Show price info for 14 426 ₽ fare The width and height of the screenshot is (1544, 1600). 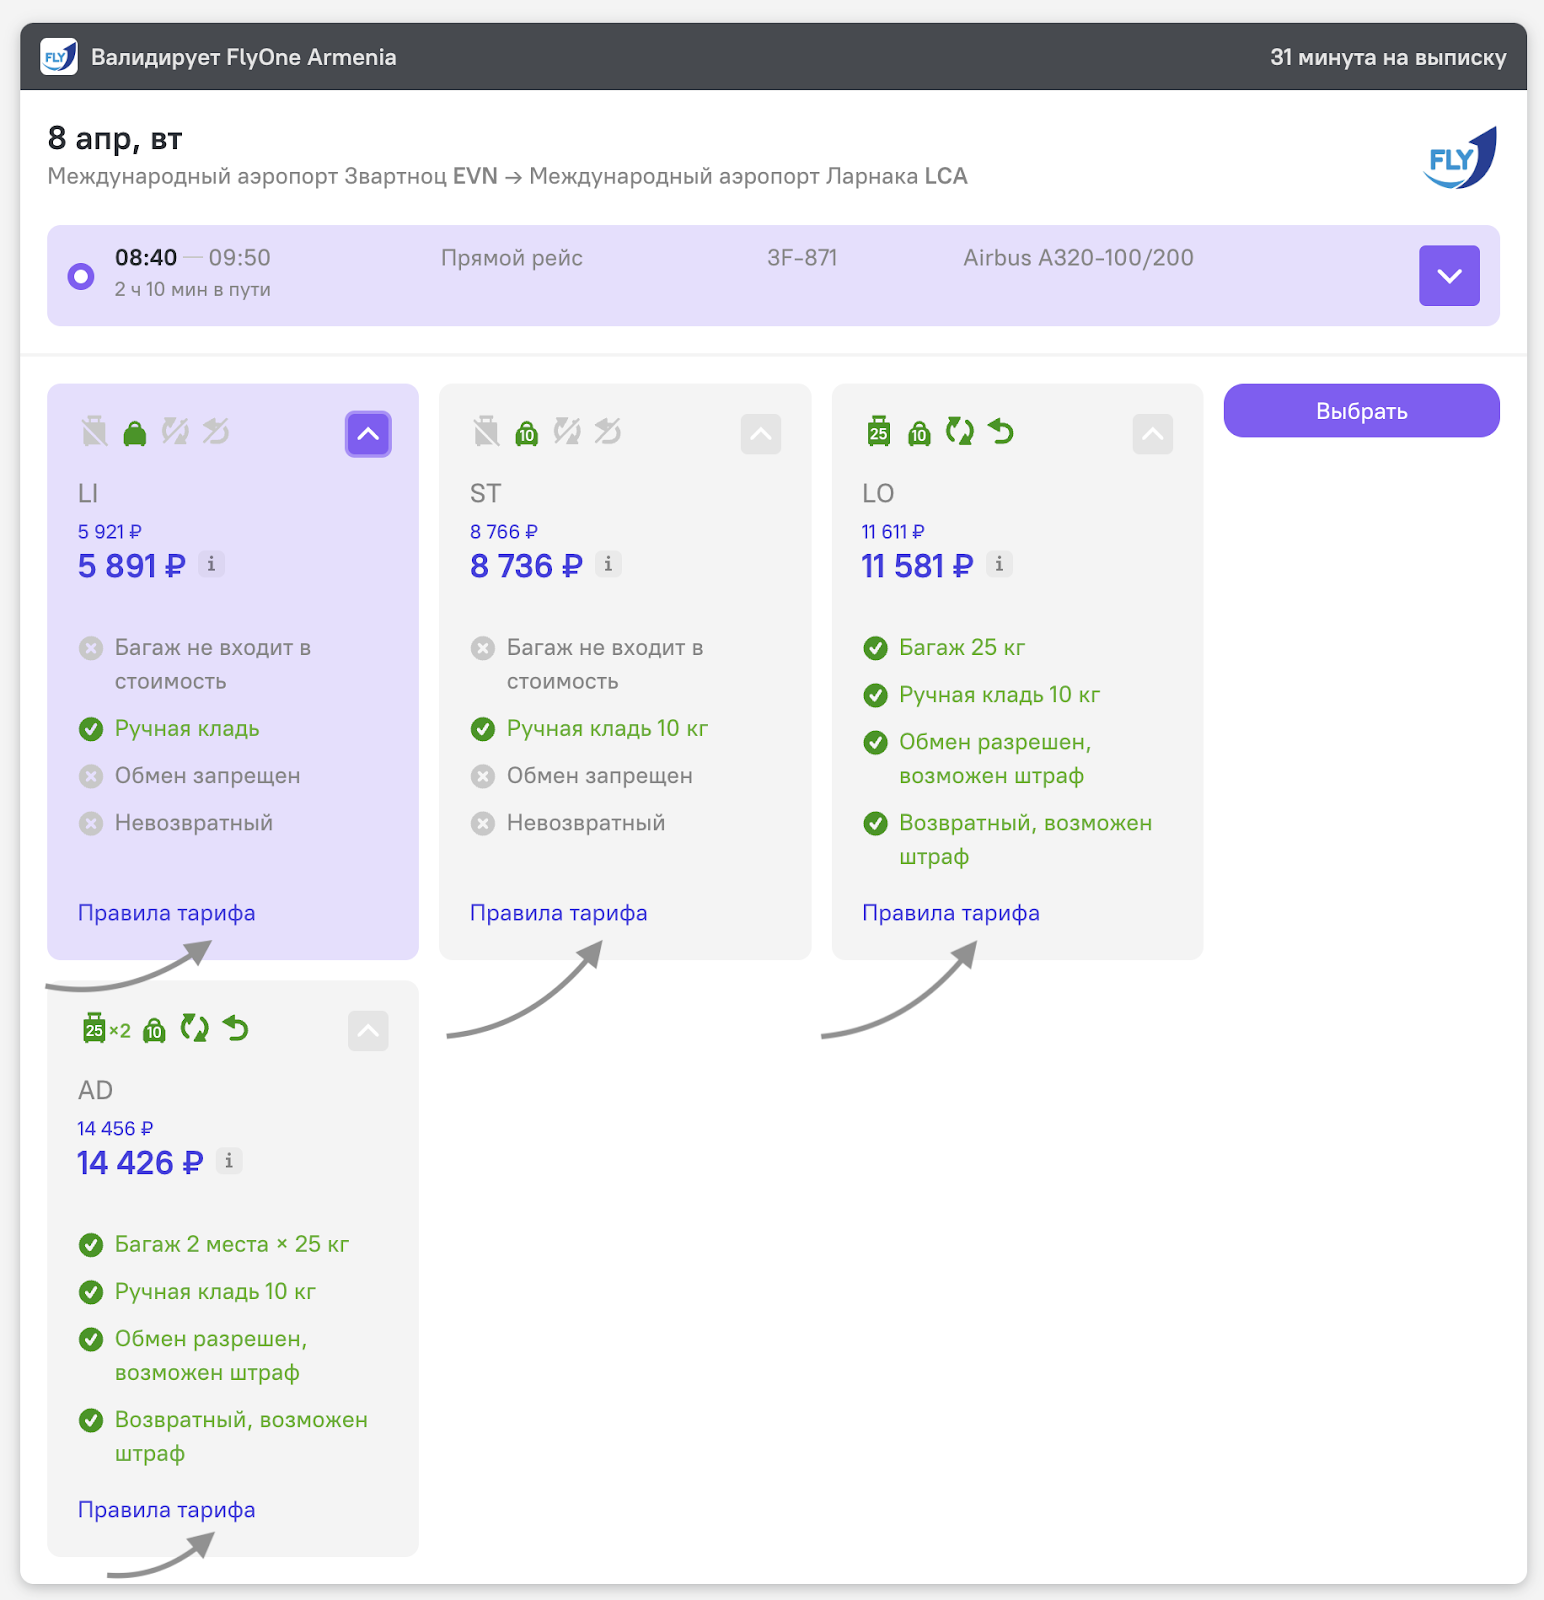[x=229, y=1161]
